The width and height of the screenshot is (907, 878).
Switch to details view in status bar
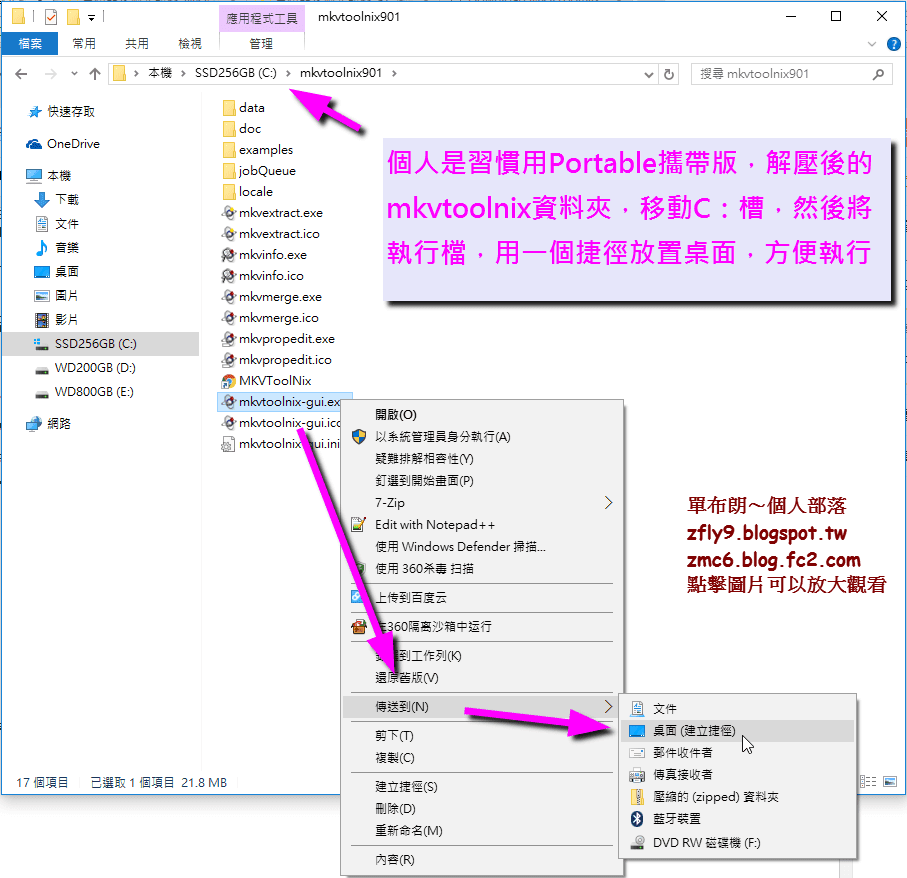pyautogui.click(x=868, y=782)
